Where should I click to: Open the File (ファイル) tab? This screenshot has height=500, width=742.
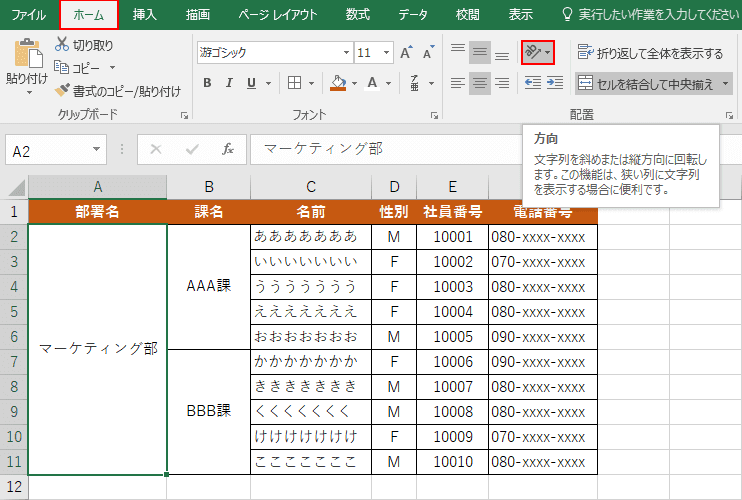pyautogui.click(x=28, y=15)
